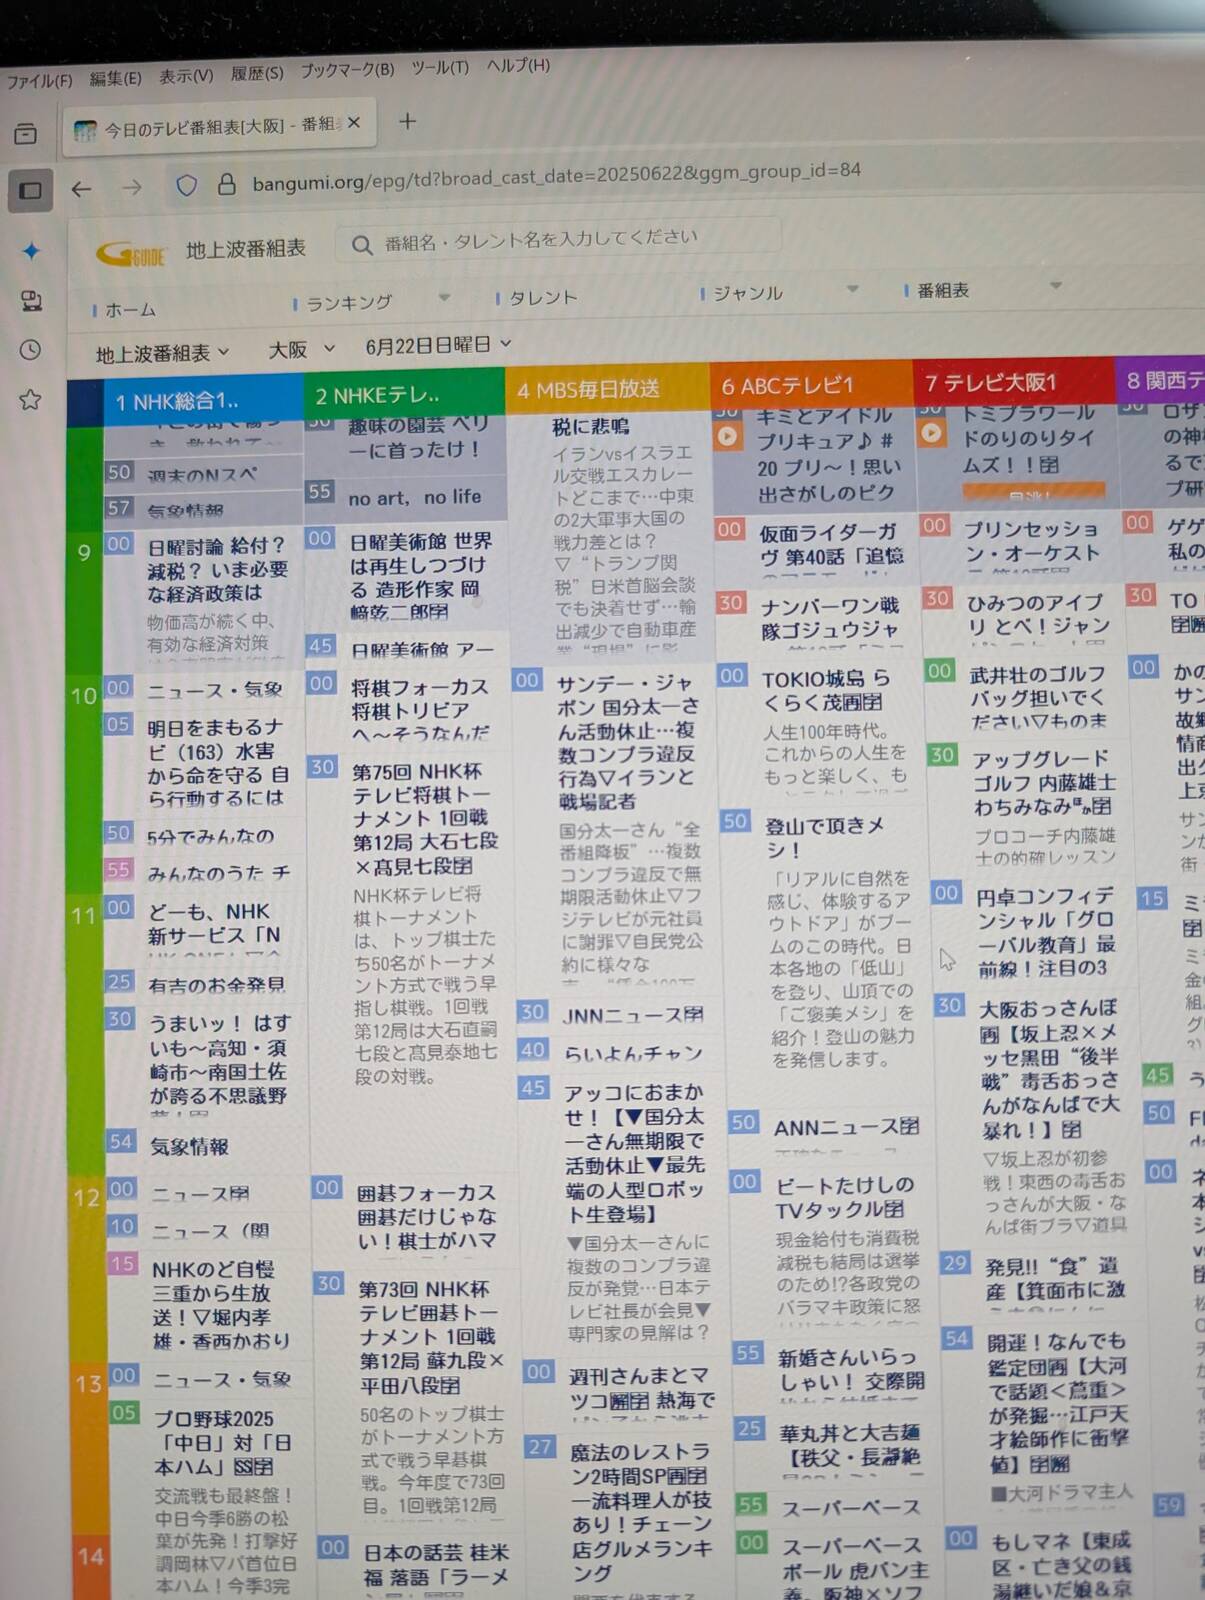Play icon beside トミカ・プラレール program

931,433
